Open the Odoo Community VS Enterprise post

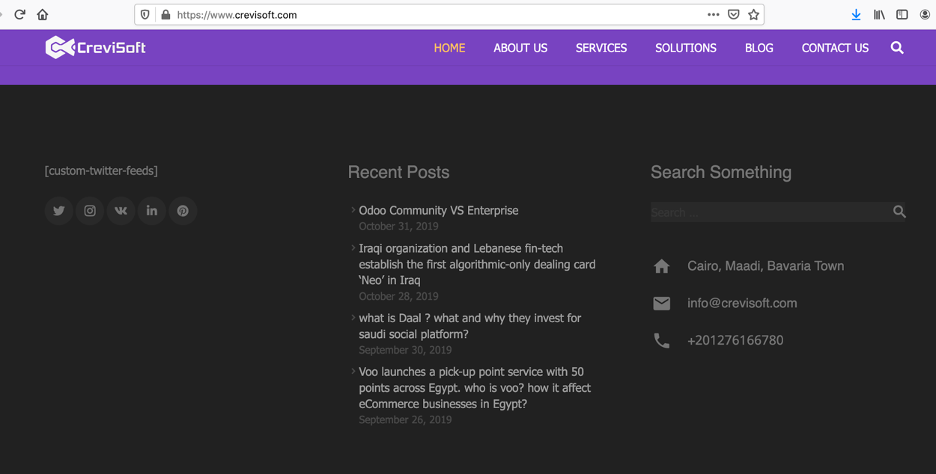[438, 211]
